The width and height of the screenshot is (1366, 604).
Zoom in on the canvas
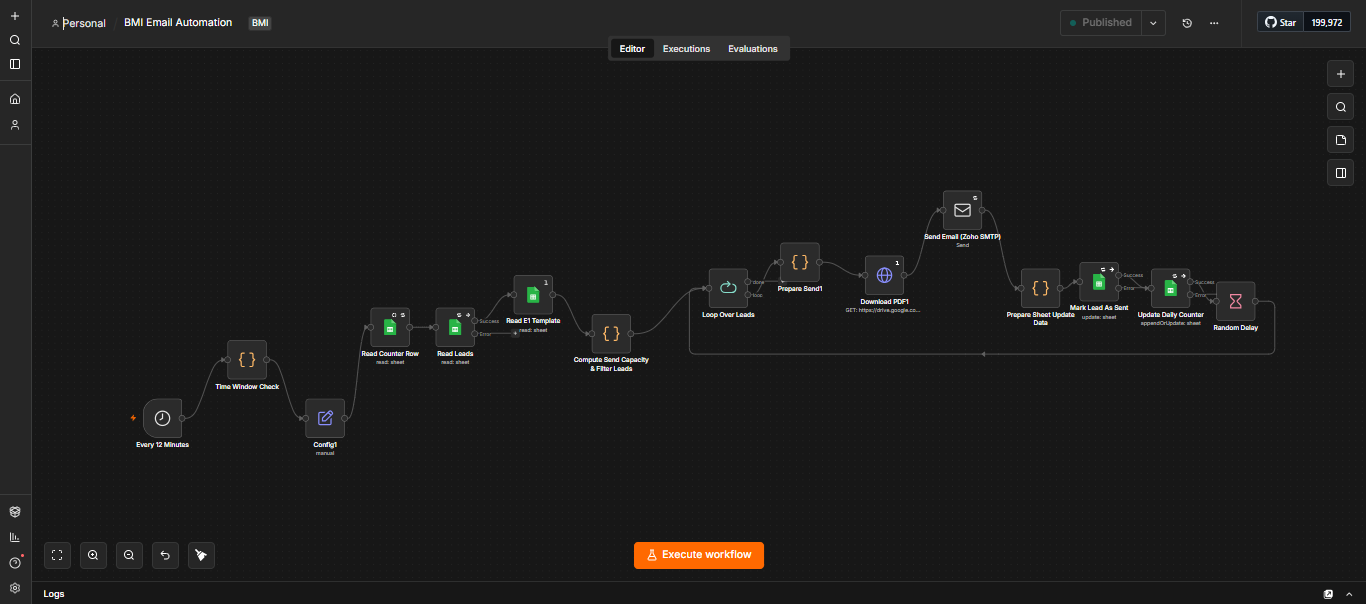pos(93,555)
